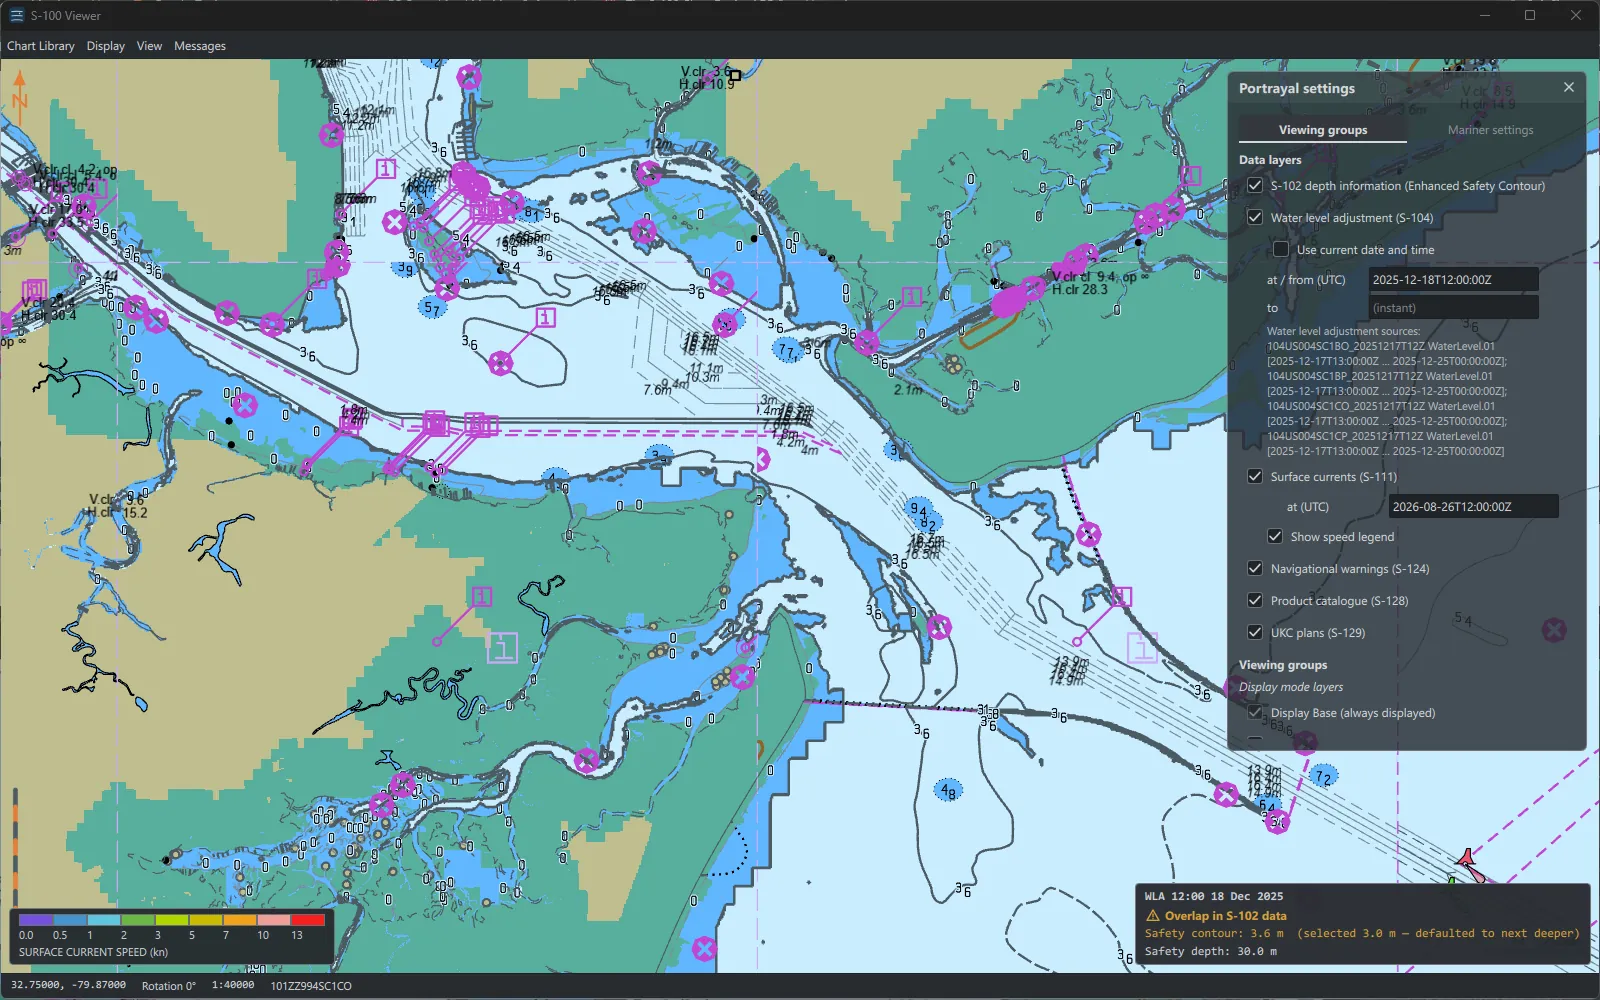
Task: Toggle Water level adjustment (S-104) checkbox
Action: pos(1255,217)
